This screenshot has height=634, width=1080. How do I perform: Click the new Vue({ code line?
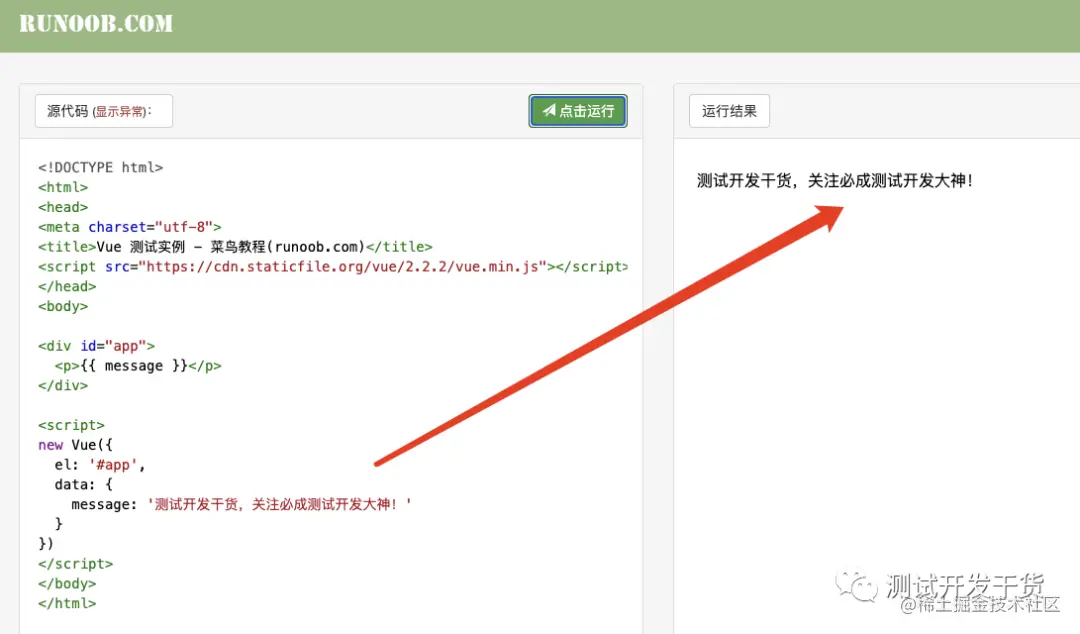[75, 445]
